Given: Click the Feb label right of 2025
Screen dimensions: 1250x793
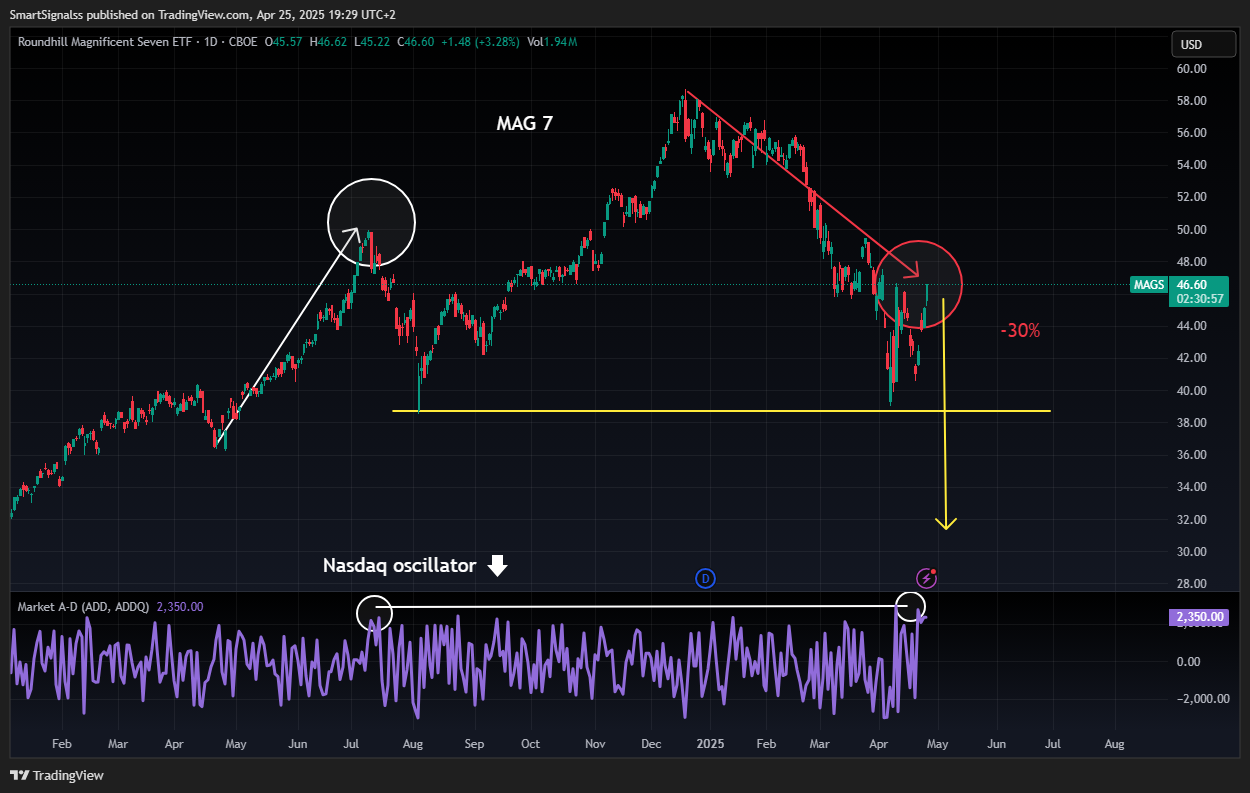Looking at the screenshot, I should [x=766, y=744].
